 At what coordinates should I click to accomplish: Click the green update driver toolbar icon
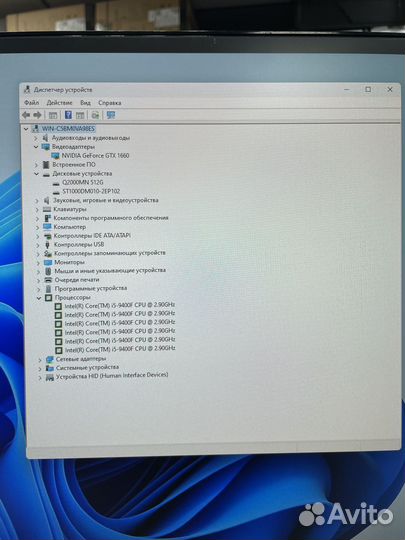click(95, 115)
